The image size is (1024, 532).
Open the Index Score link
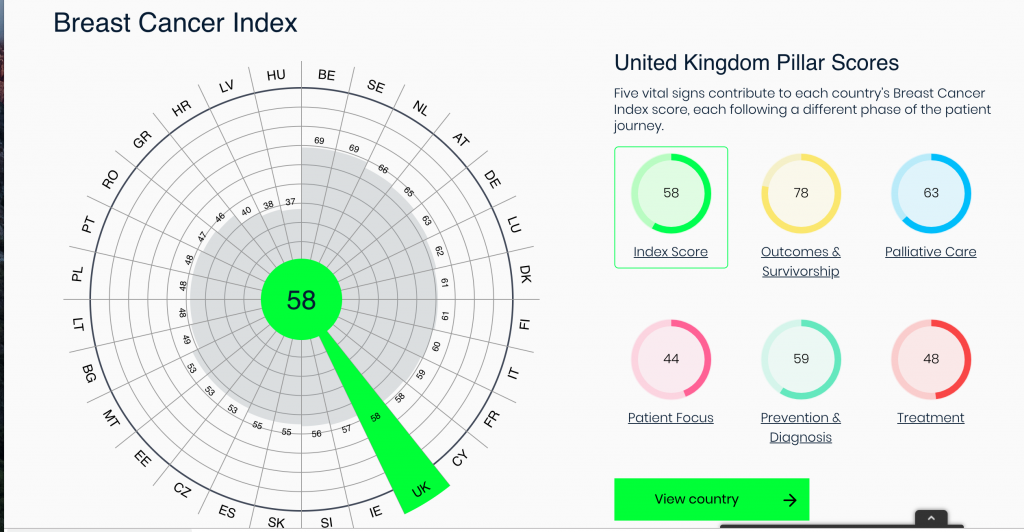click(671, 252)
